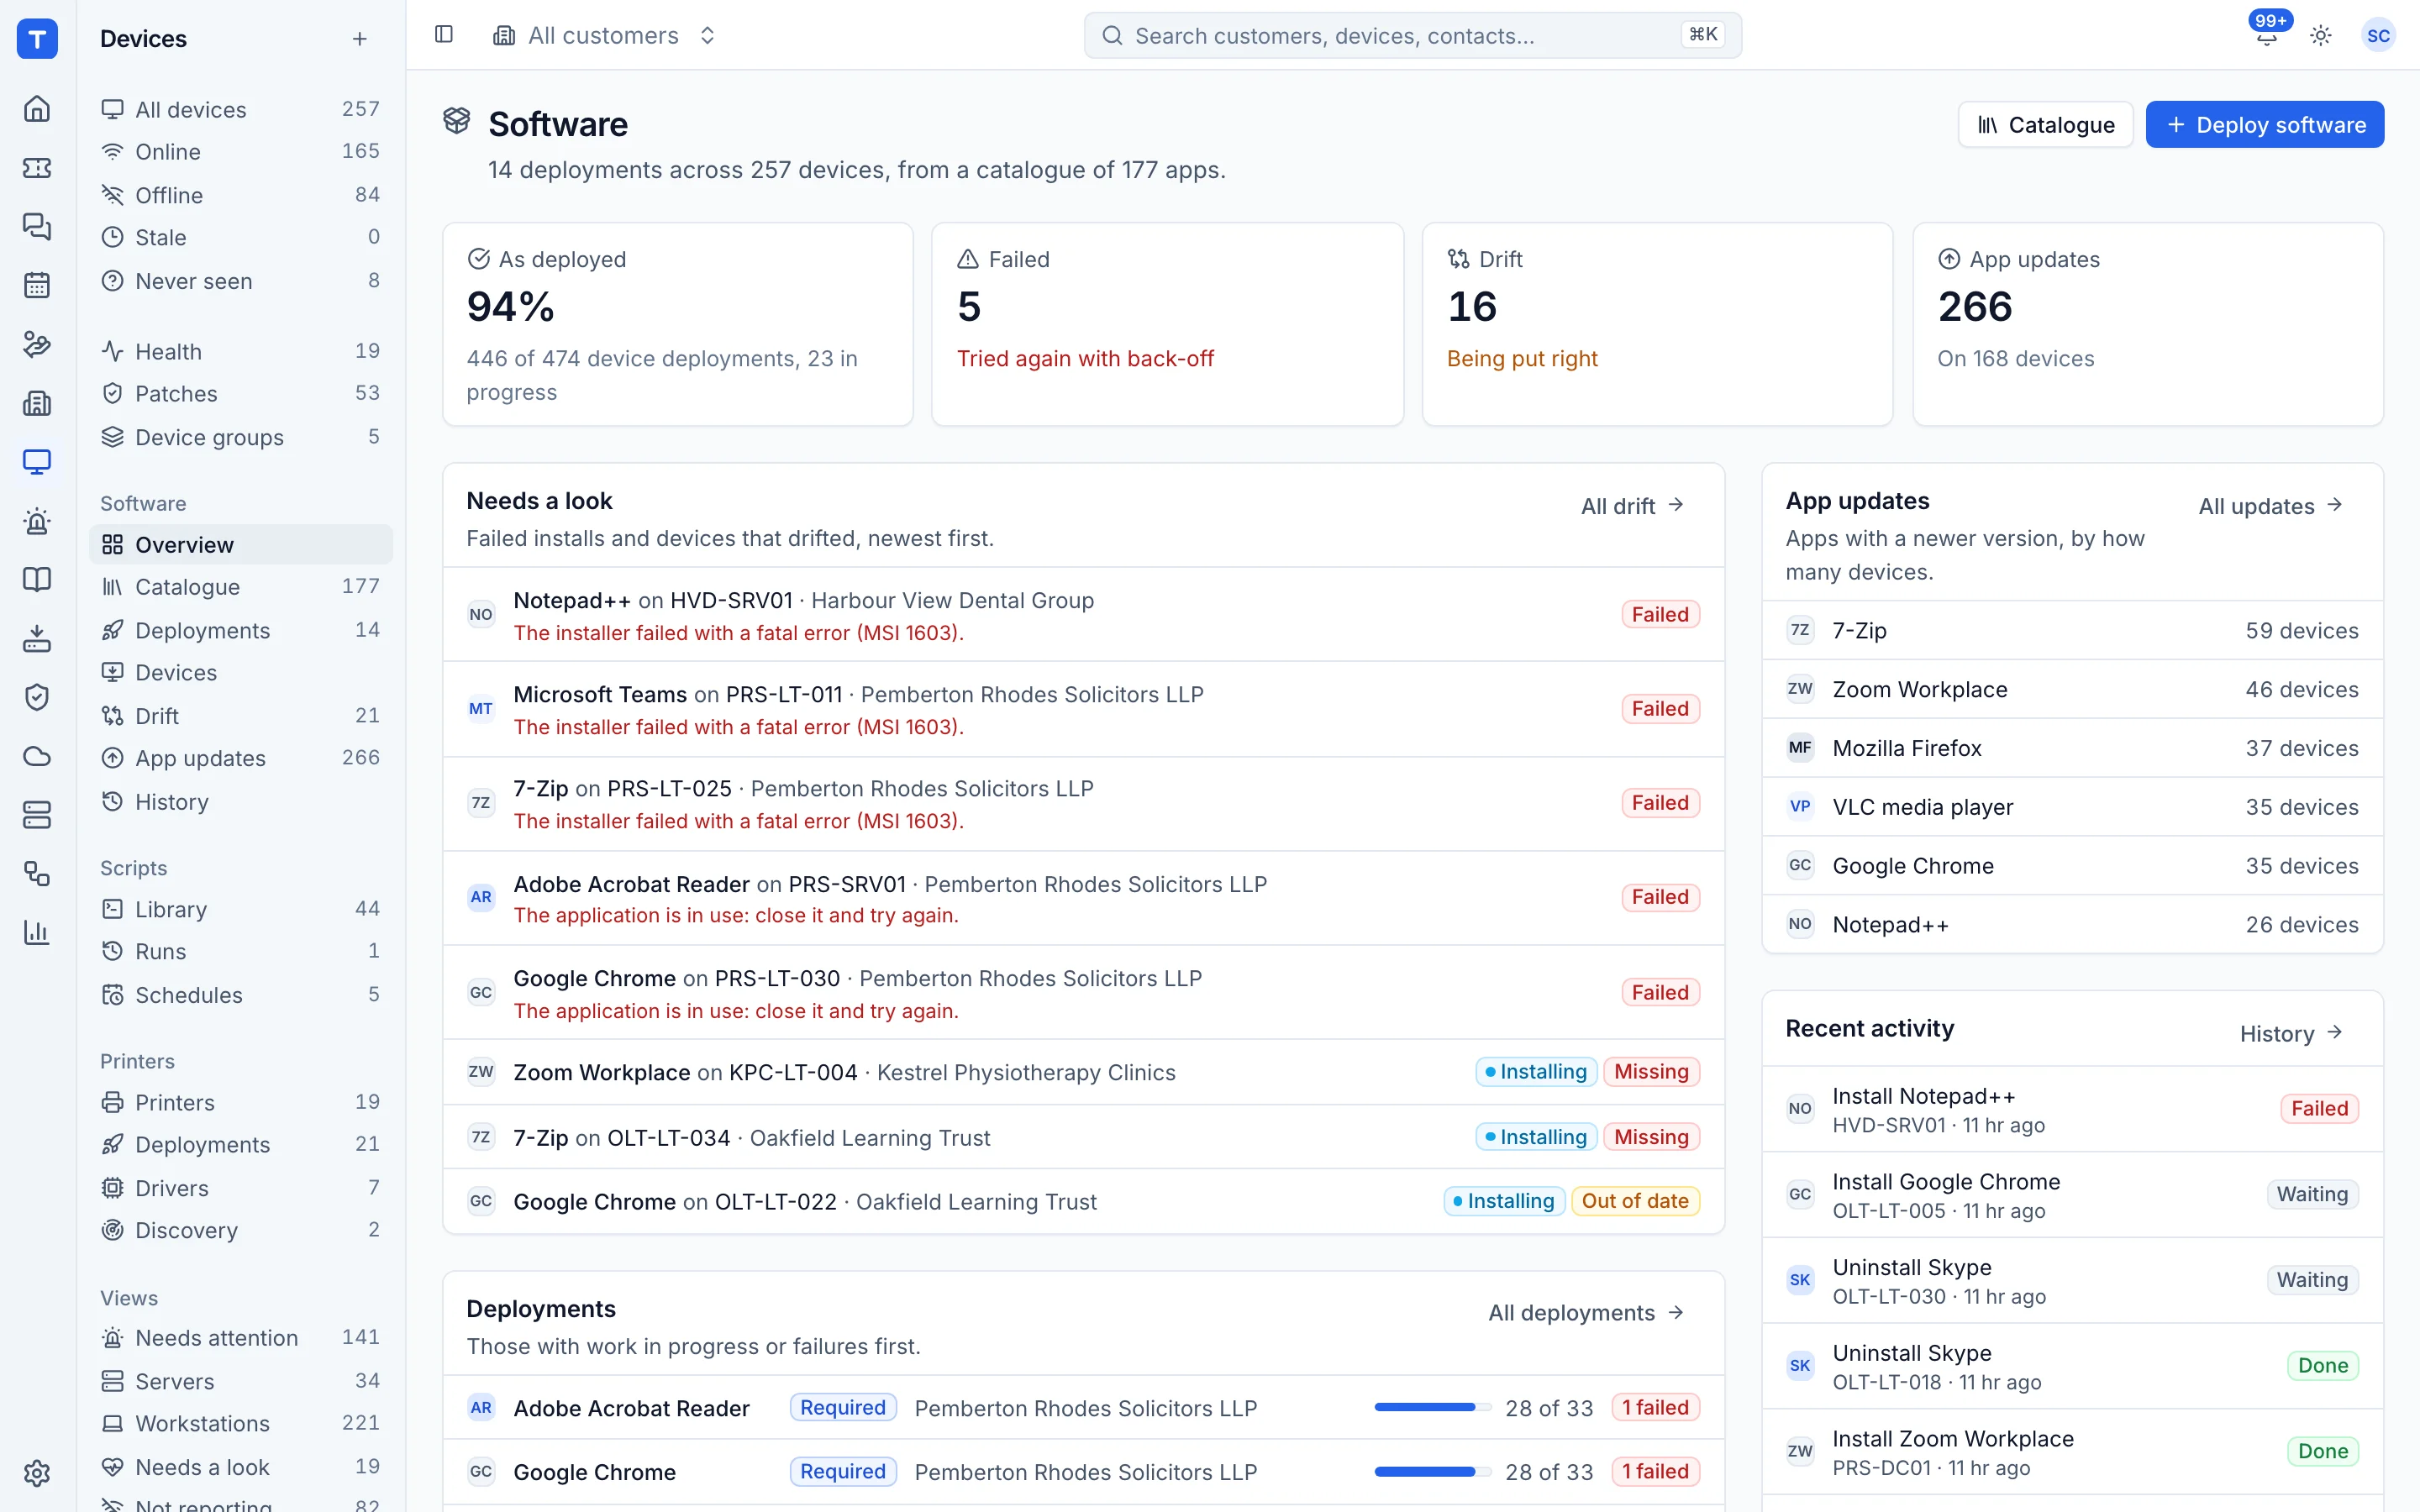Open Schedules sidebar item

(x=241, y=995)
